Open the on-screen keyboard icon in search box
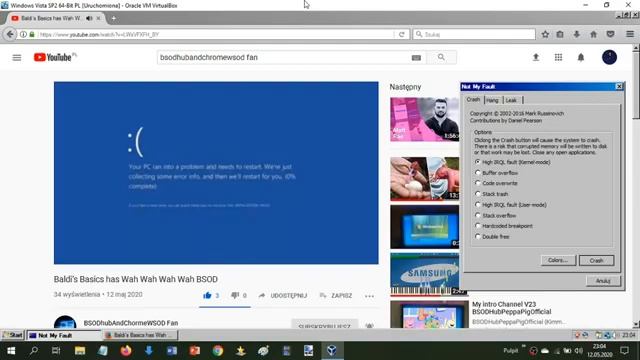This screenshot has height=360, width=640. [x=416, y=58]
